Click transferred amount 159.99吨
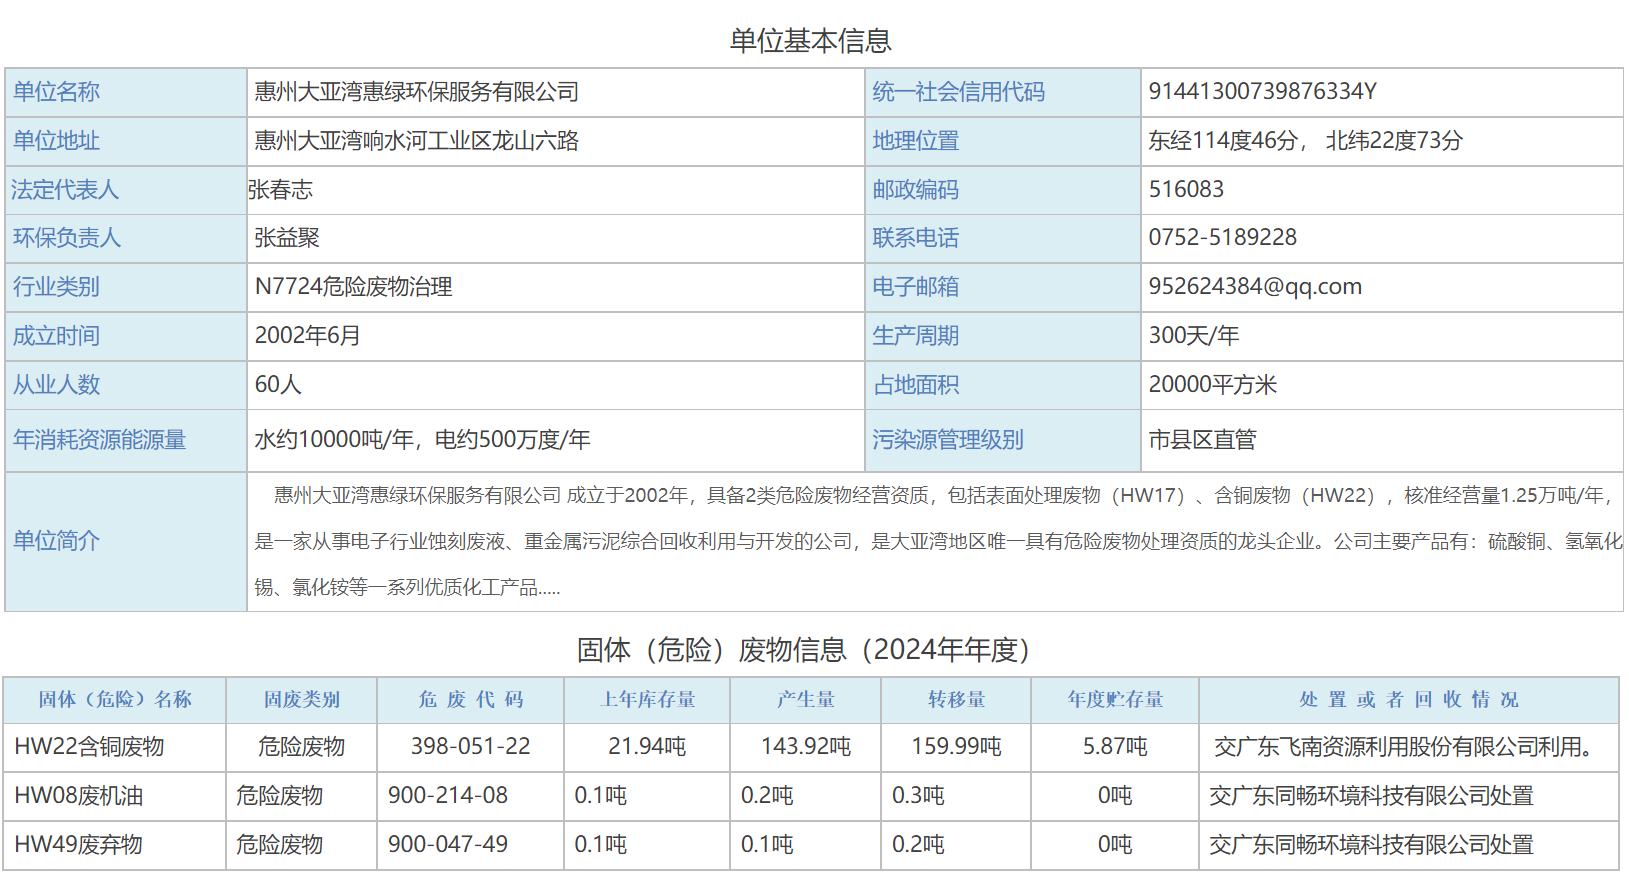 click(x=956, y=747)
